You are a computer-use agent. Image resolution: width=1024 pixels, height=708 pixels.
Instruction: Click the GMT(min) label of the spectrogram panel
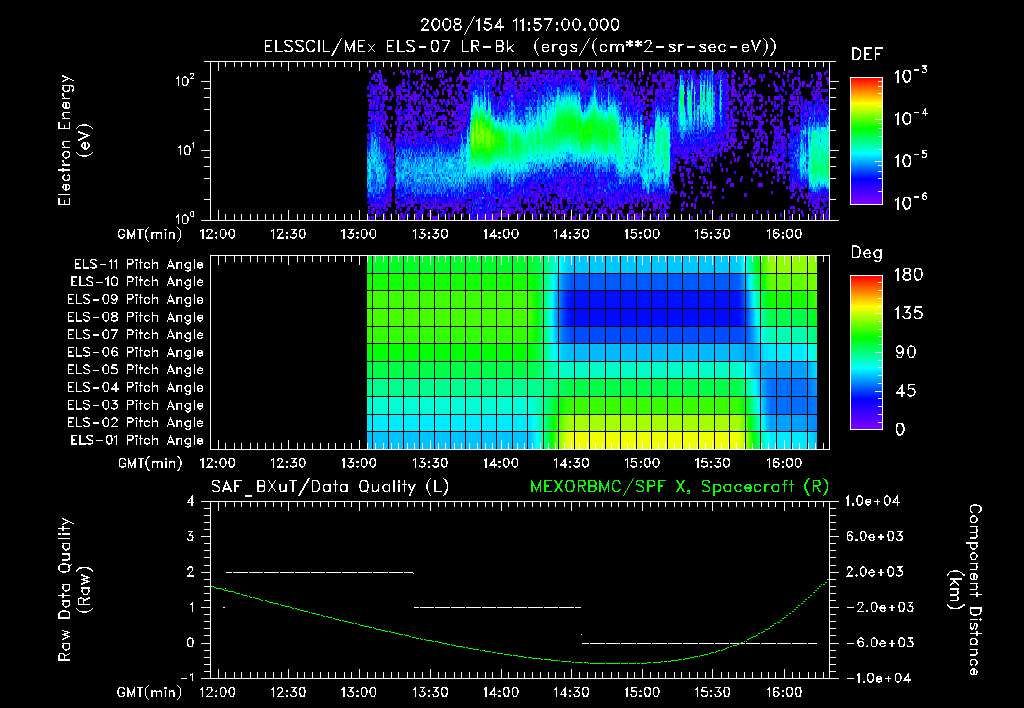click(x=150, y=234)
